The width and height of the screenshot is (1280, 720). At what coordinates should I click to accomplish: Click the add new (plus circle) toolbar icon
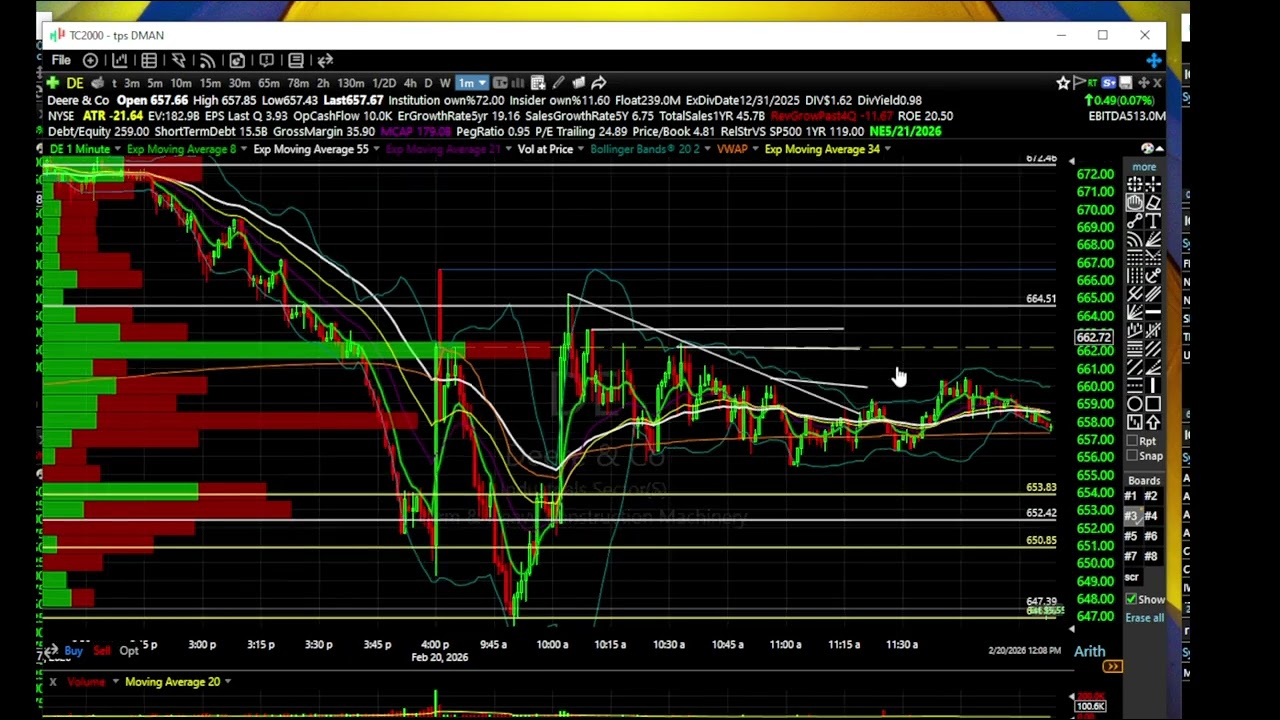tap(90, 60)
